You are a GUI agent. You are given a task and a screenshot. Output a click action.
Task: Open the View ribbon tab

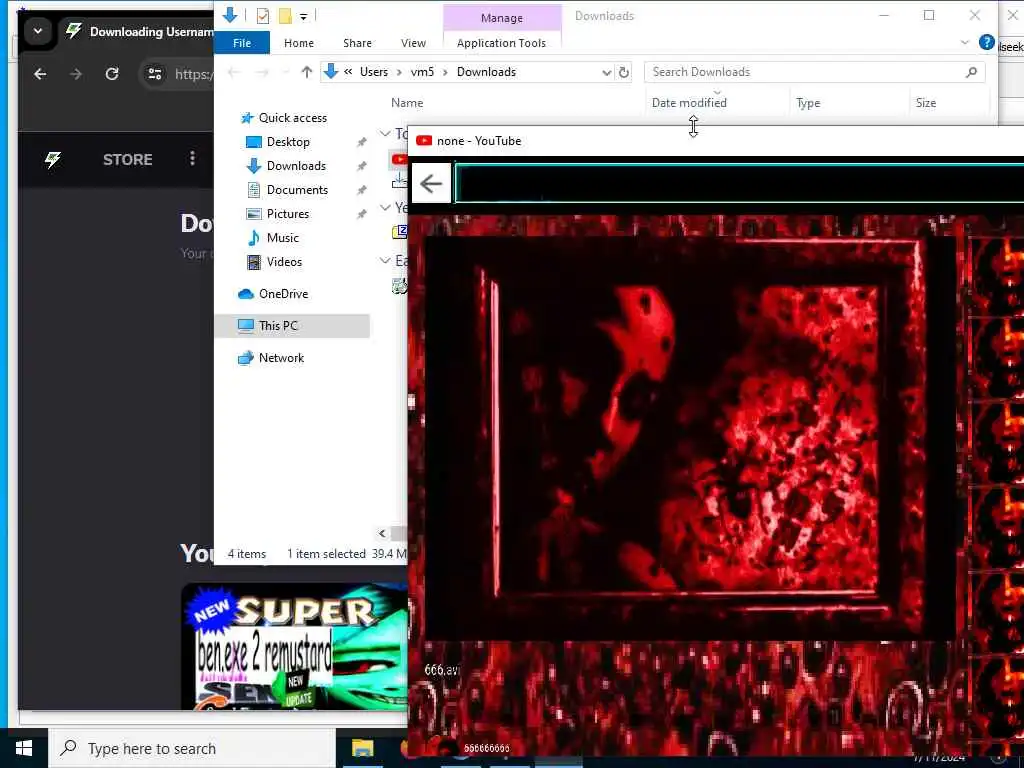point(413,43)
